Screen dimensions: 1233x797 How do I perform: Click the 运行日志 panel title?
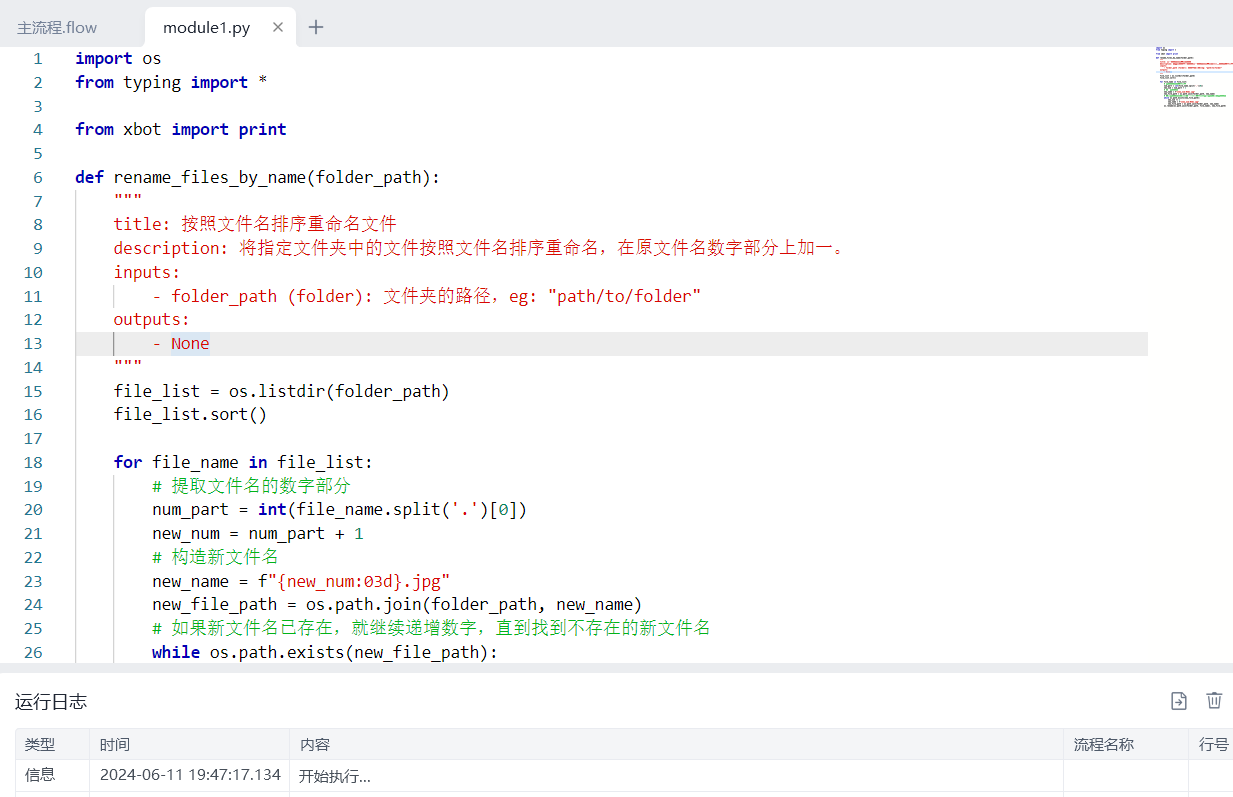click(x=51, y=702)
